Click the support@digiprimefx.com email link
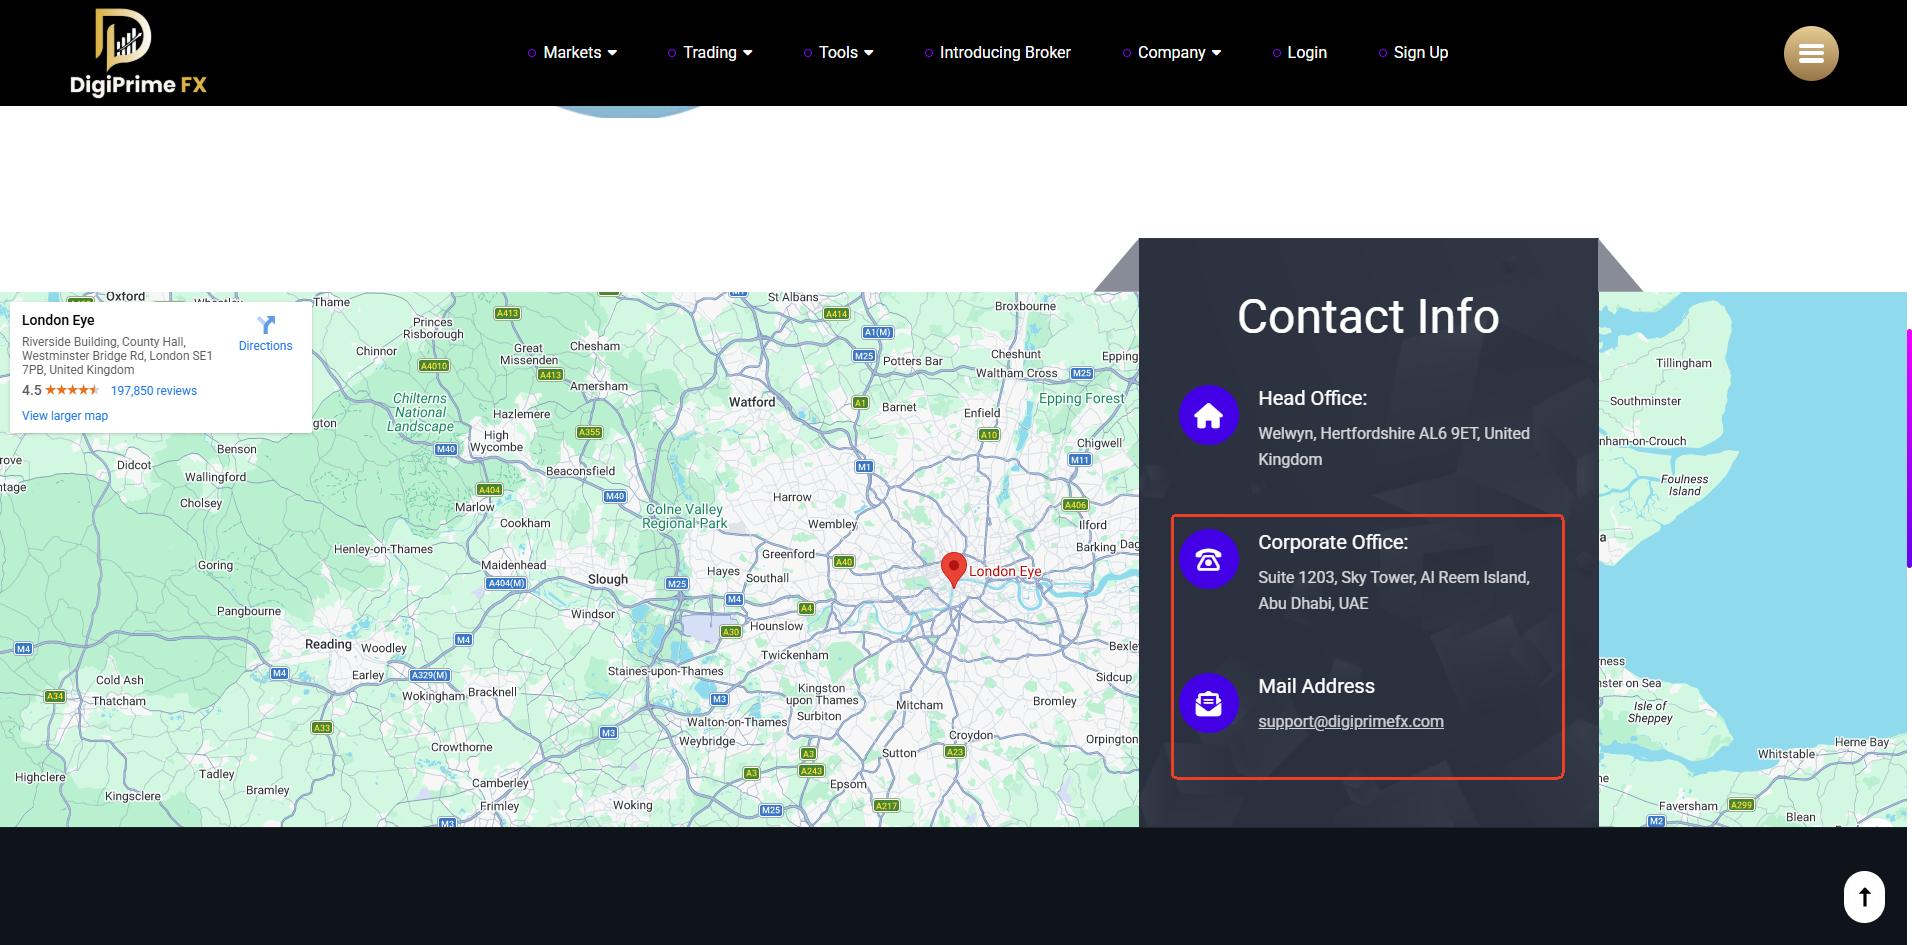The width and height of the screenshot is (1912, 945). (1351, 722)
